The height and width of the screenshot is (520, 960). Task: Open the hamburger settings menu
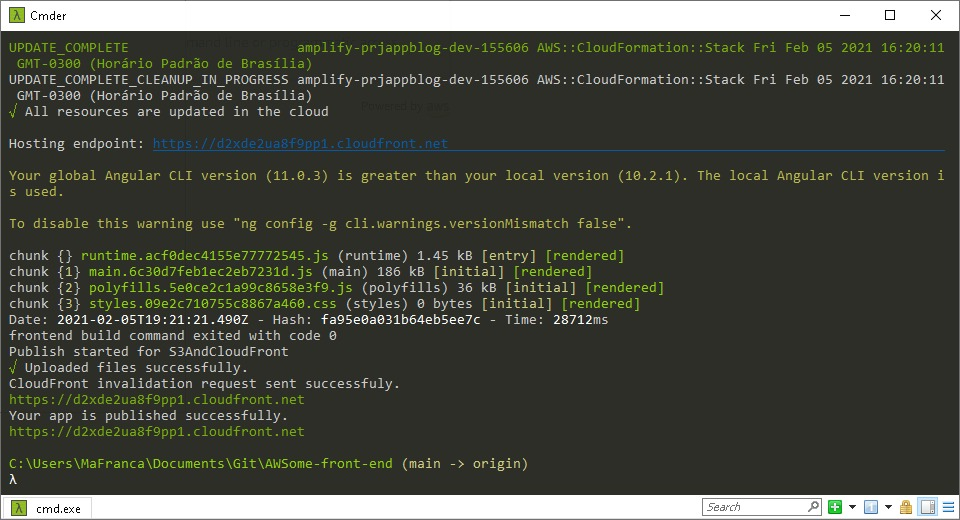coord(948,507)
